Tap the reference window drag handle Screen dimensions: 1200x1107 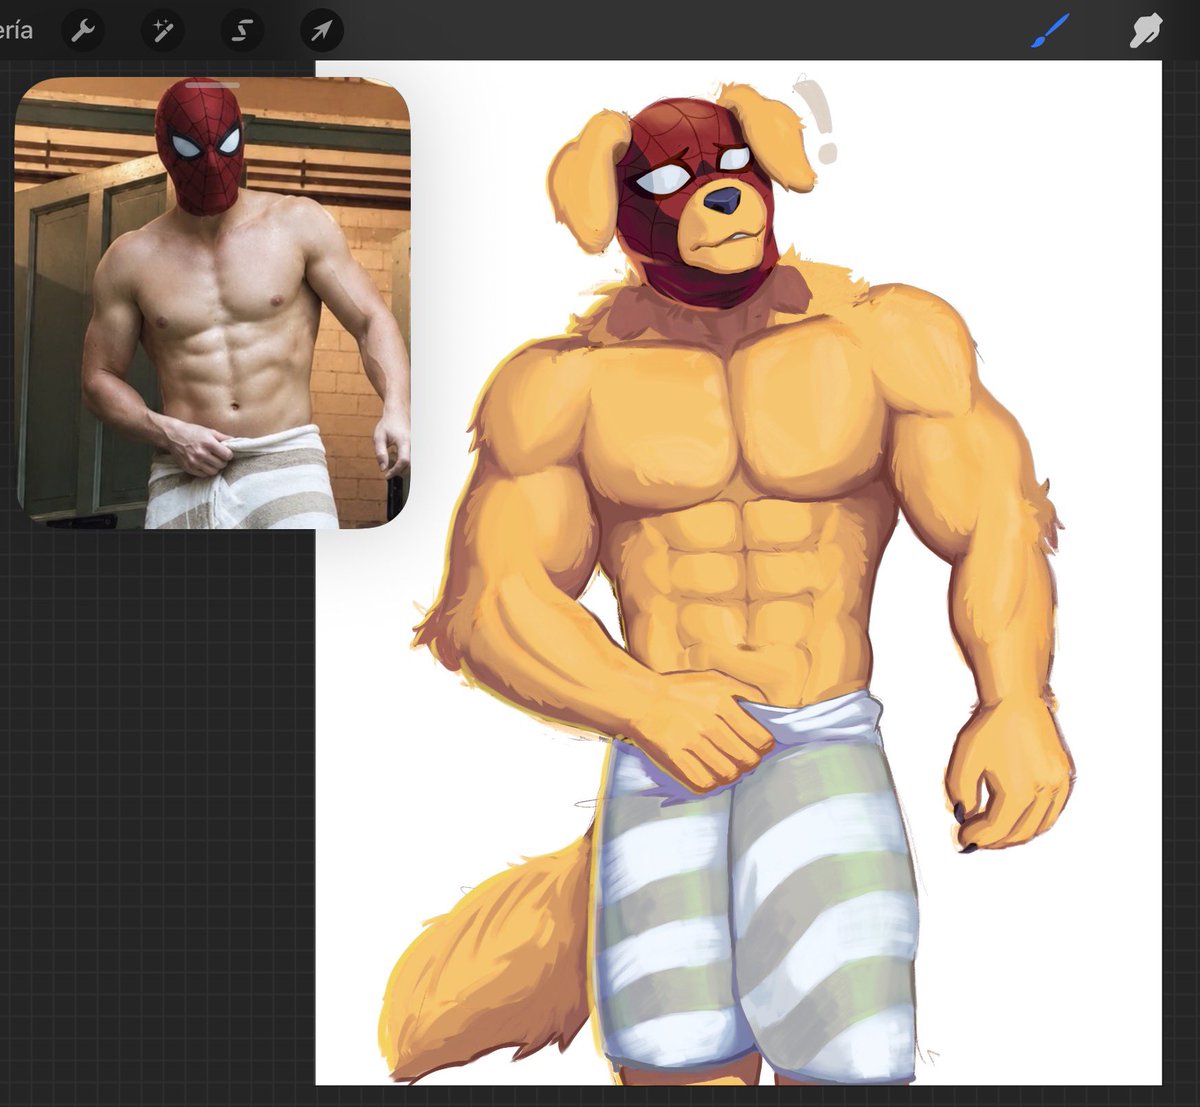coord(212,86)
